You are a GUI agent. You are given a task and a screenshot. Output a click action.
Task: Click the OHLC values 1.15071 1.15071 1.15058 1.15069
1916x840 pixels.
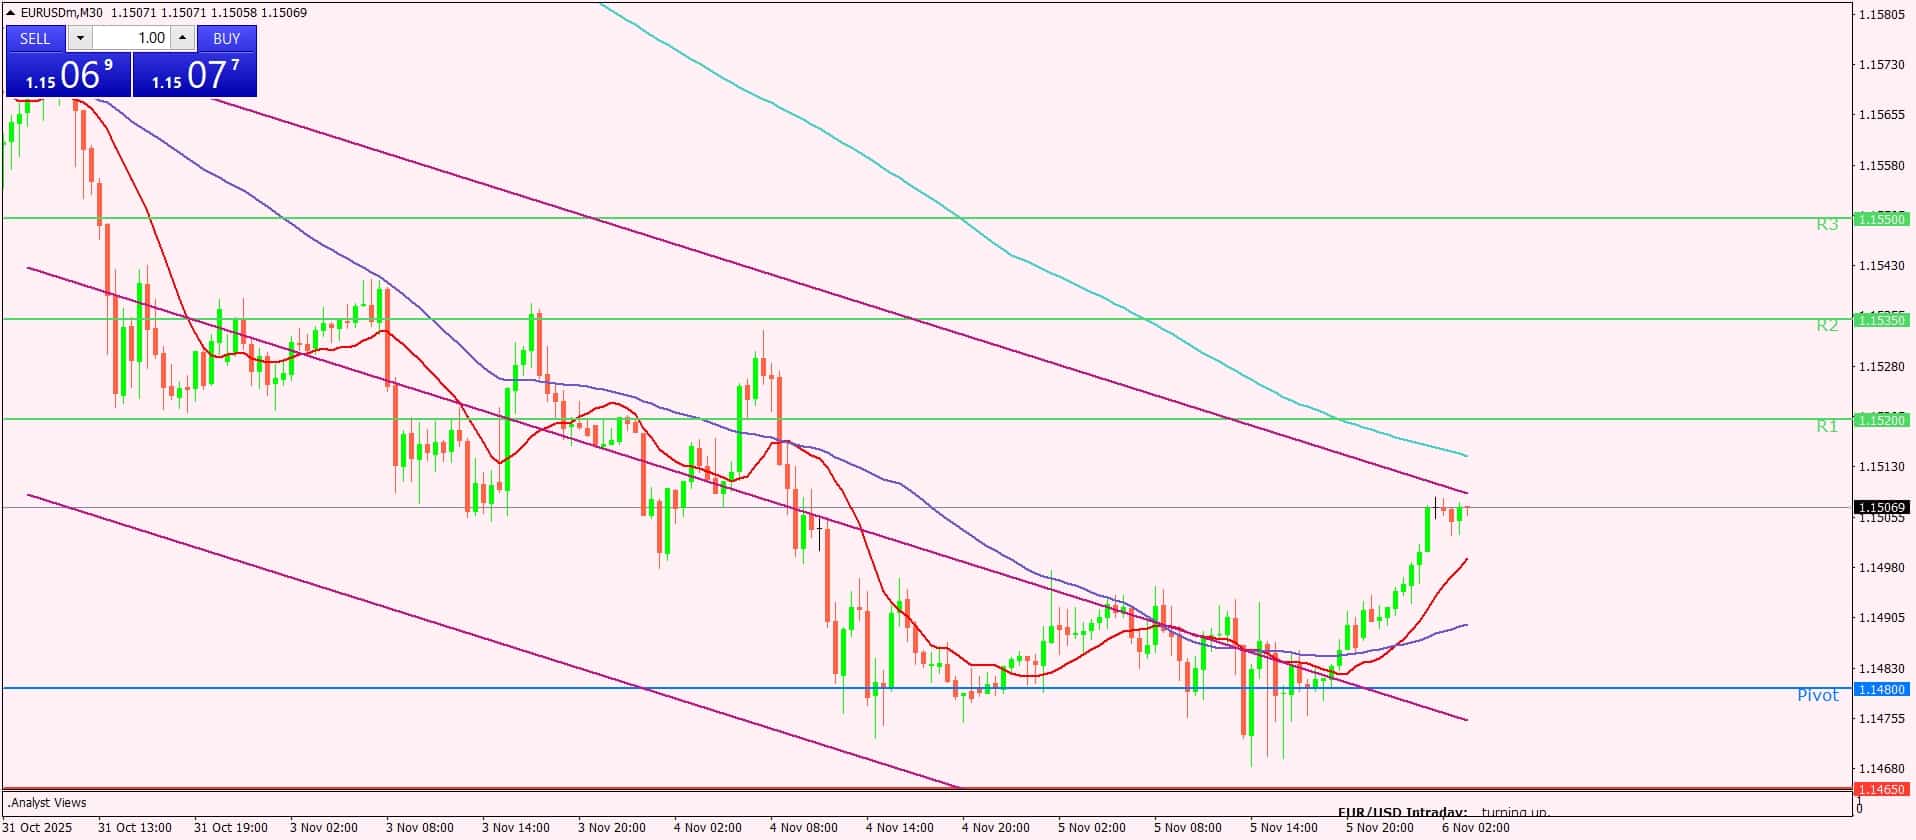pos(209,13)
